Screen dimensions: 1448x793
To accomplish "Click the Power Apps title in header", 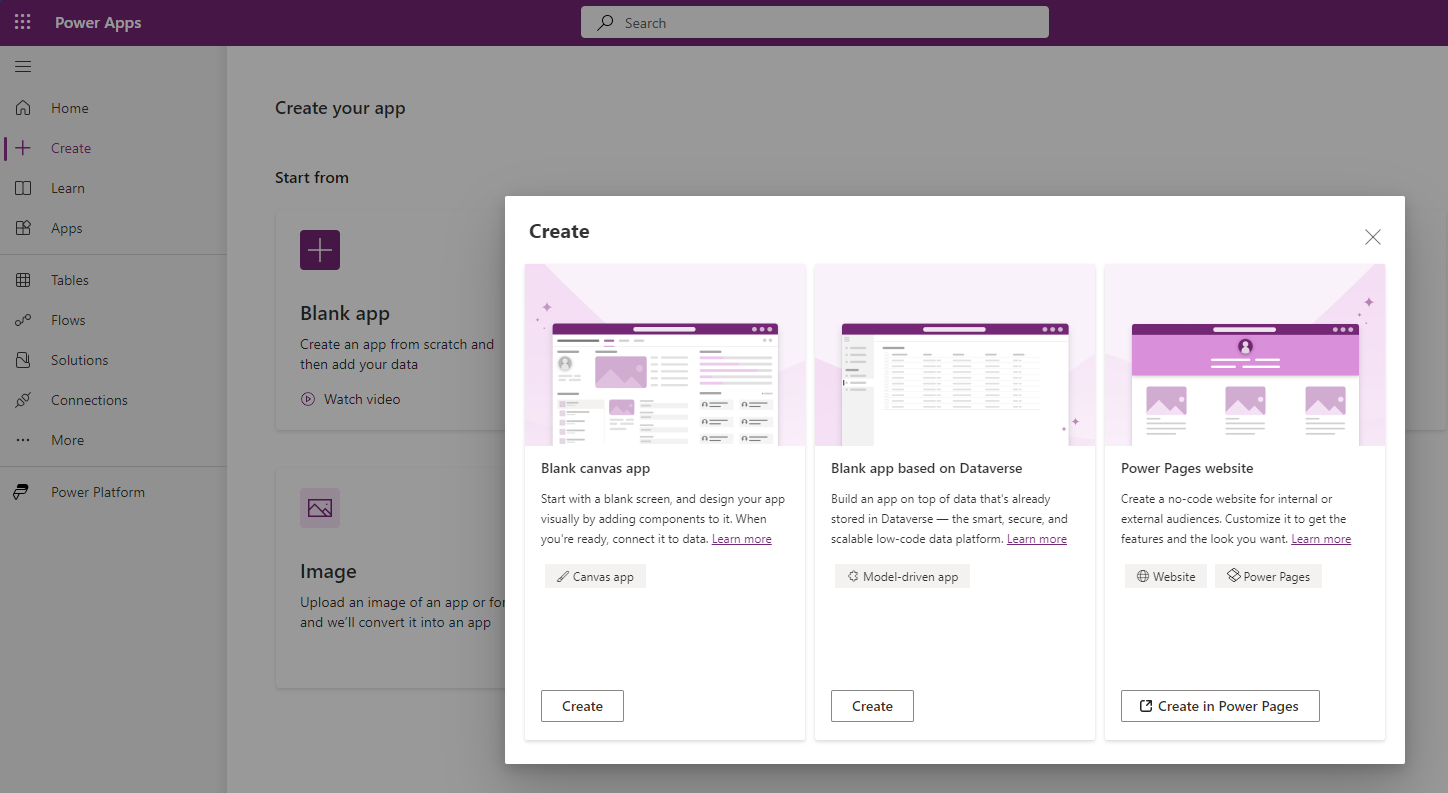I will pyautogui.click(x=98, y=23).
